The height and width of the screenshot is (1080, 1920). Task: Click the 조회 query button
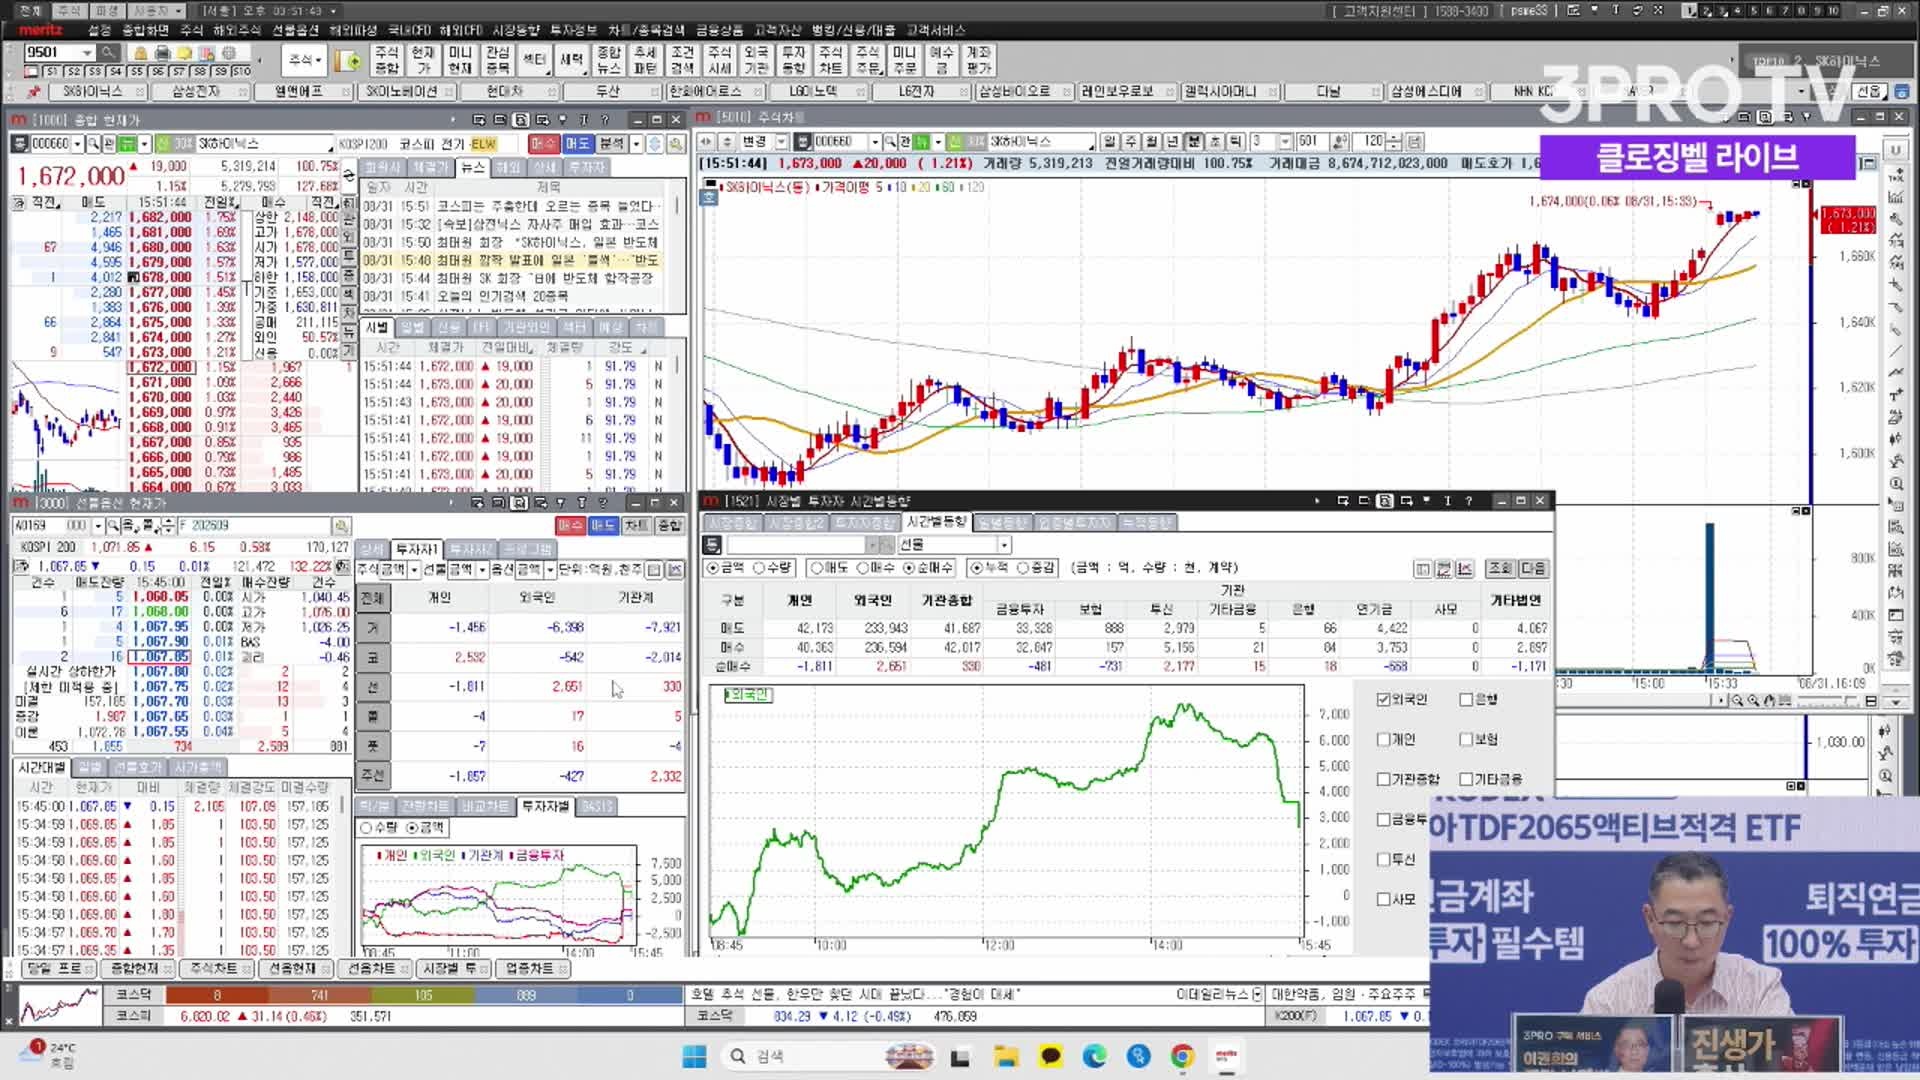tap(1500, 569)
